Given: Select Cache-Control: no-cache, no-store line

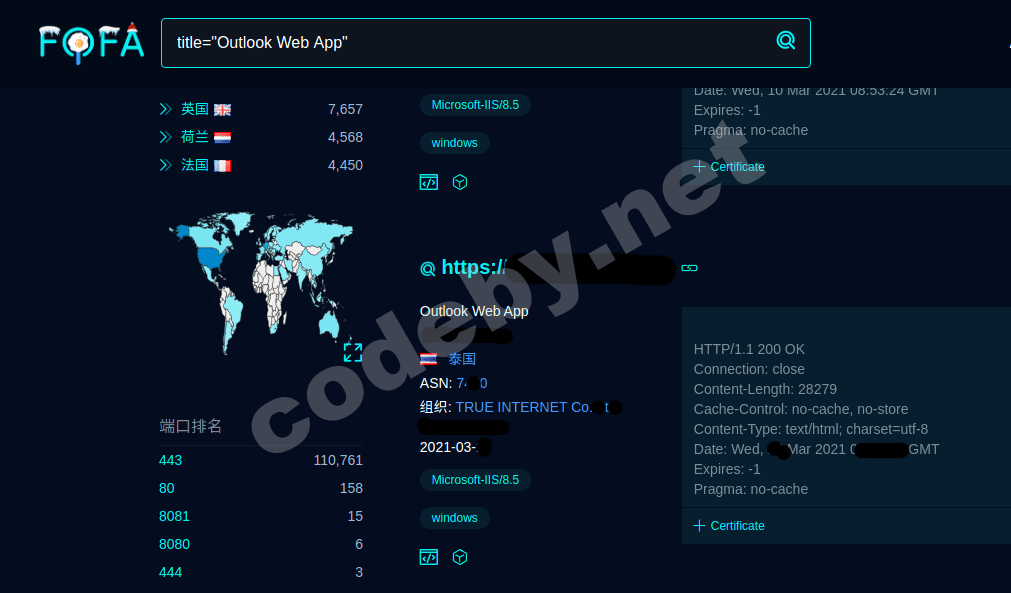Looking at the screenshot, I should pos(801,409).
